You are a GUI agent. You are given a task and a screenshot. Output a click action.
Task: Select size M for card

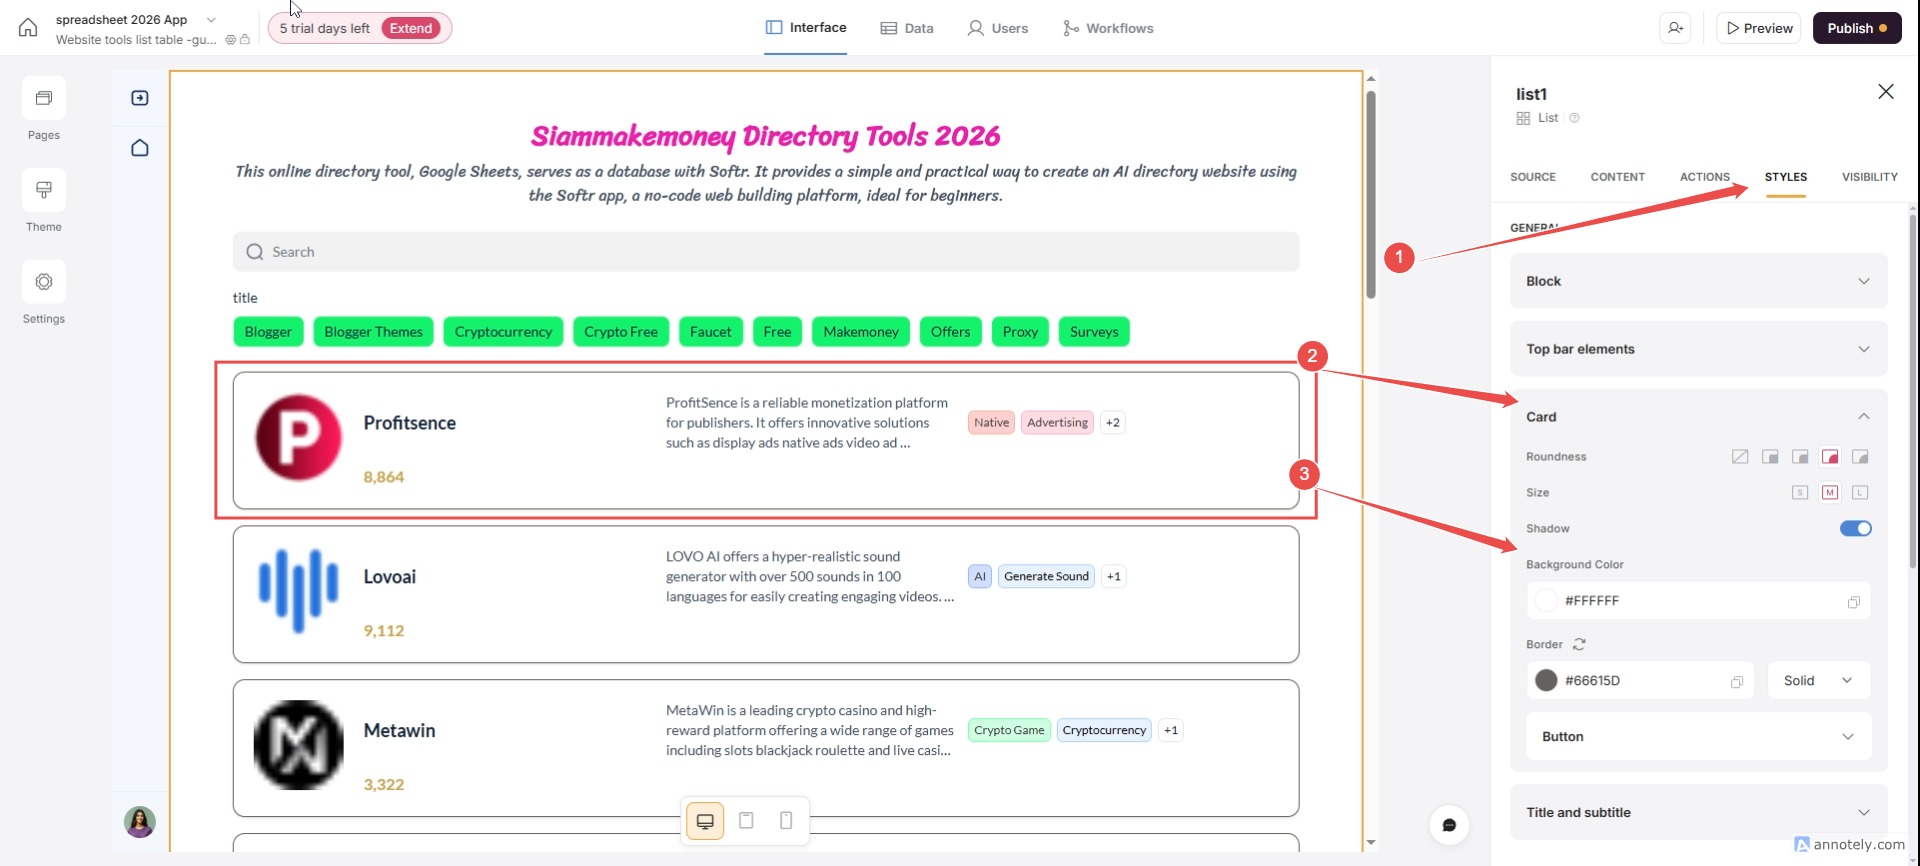1830,492
